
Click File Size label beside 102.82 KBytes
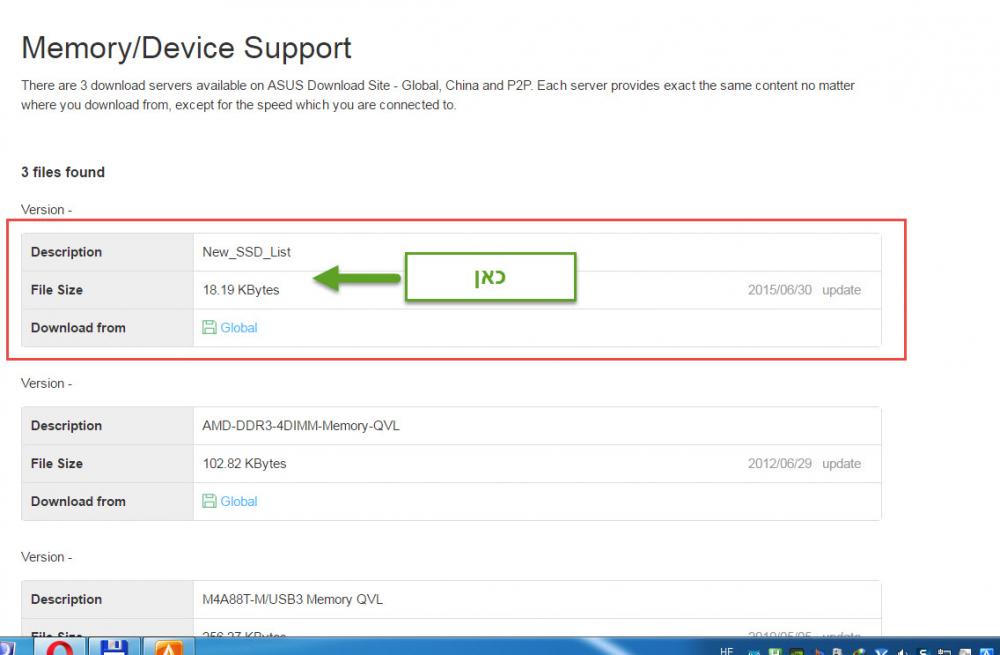point(57,464)
